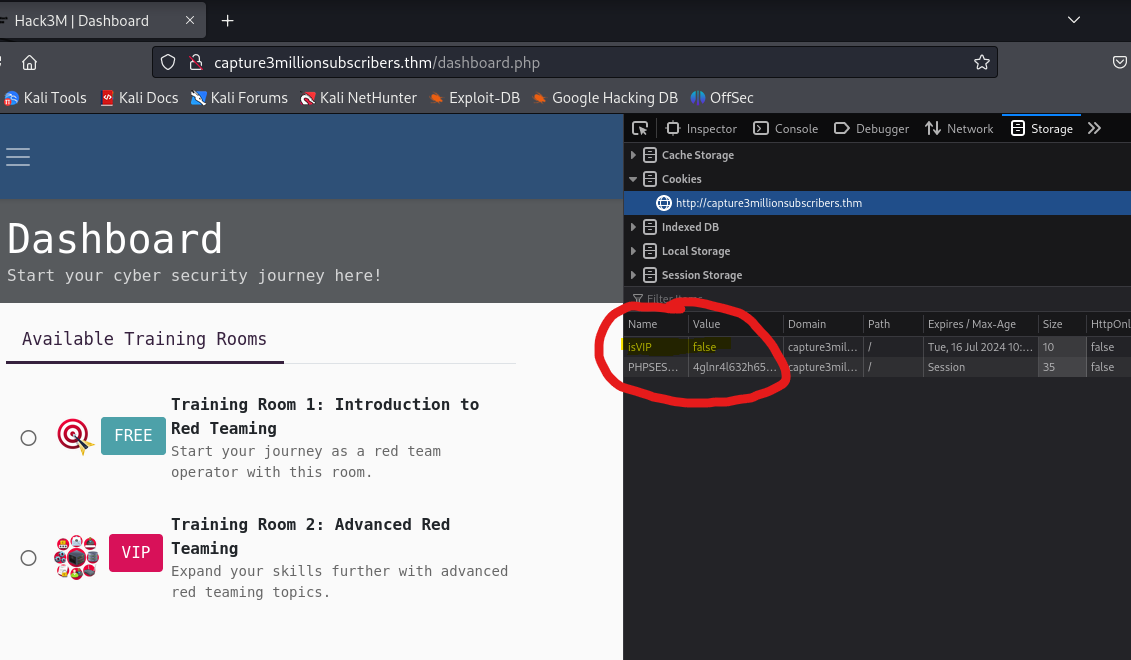Select the isVIP cookie row
Image resolution: width=1131 pixels, height=660 pixels.
click(660, 347)
